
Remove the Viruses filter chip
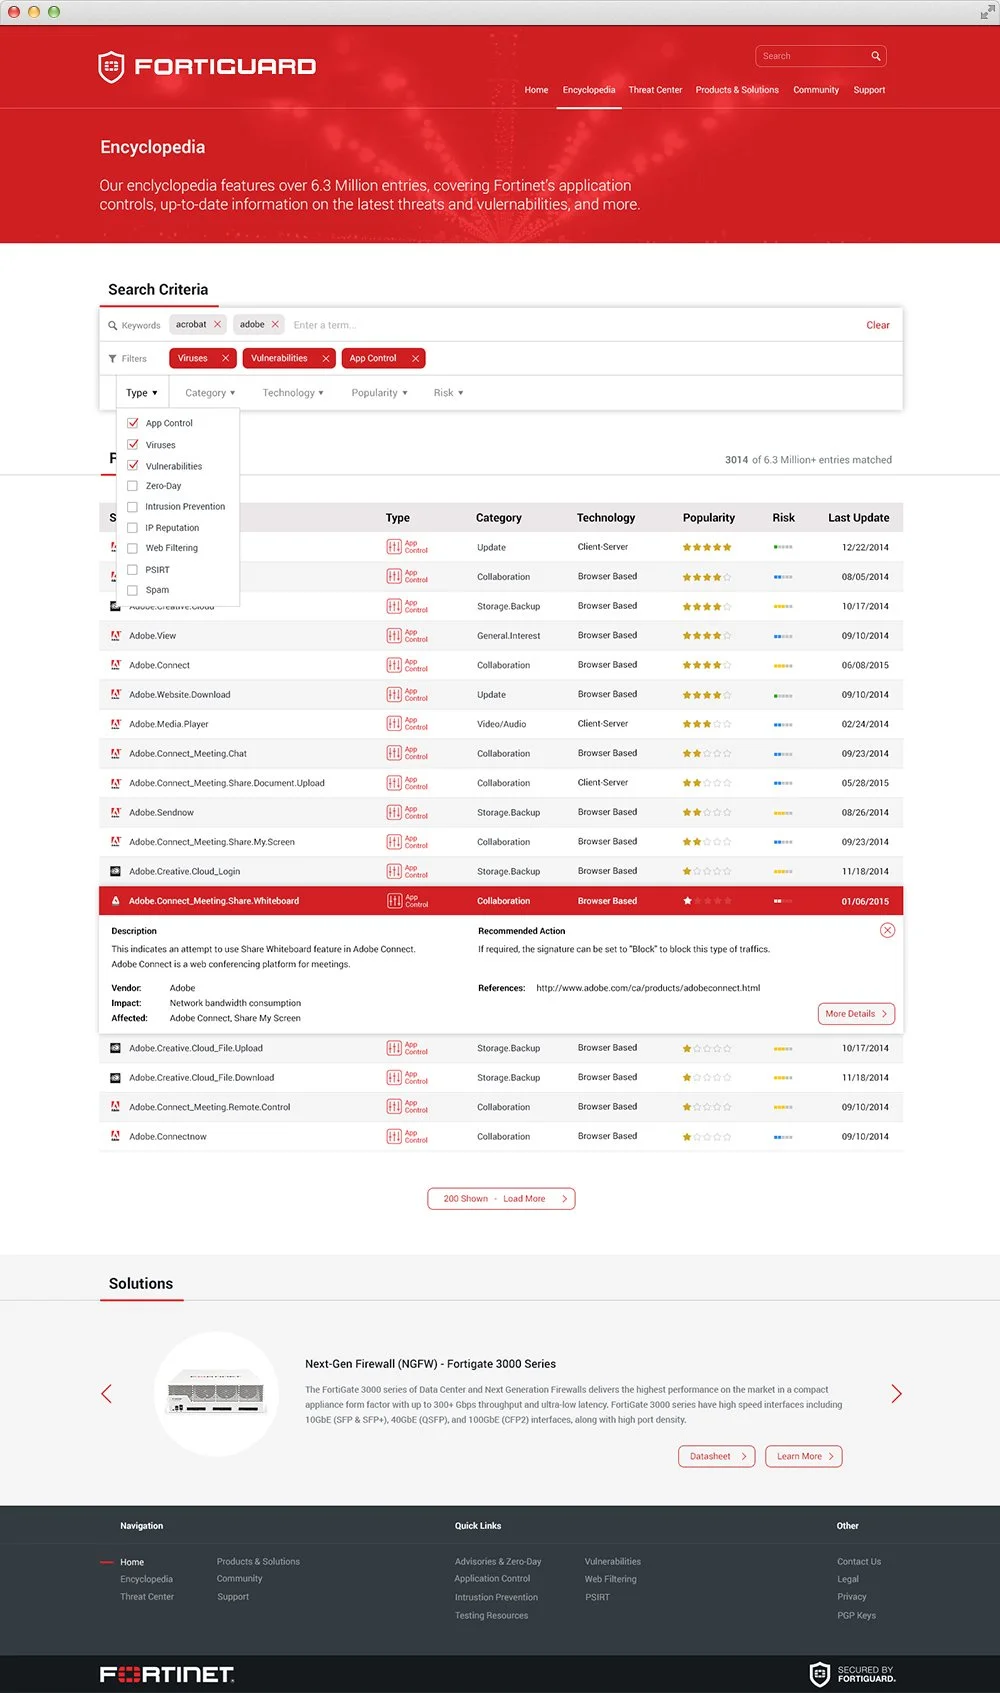tap(225, 358)
